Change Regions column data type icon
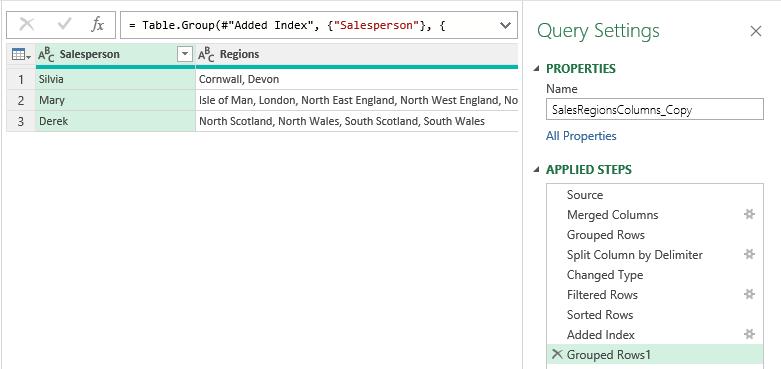This screenshot has height=369, width=781. point(206,55)
